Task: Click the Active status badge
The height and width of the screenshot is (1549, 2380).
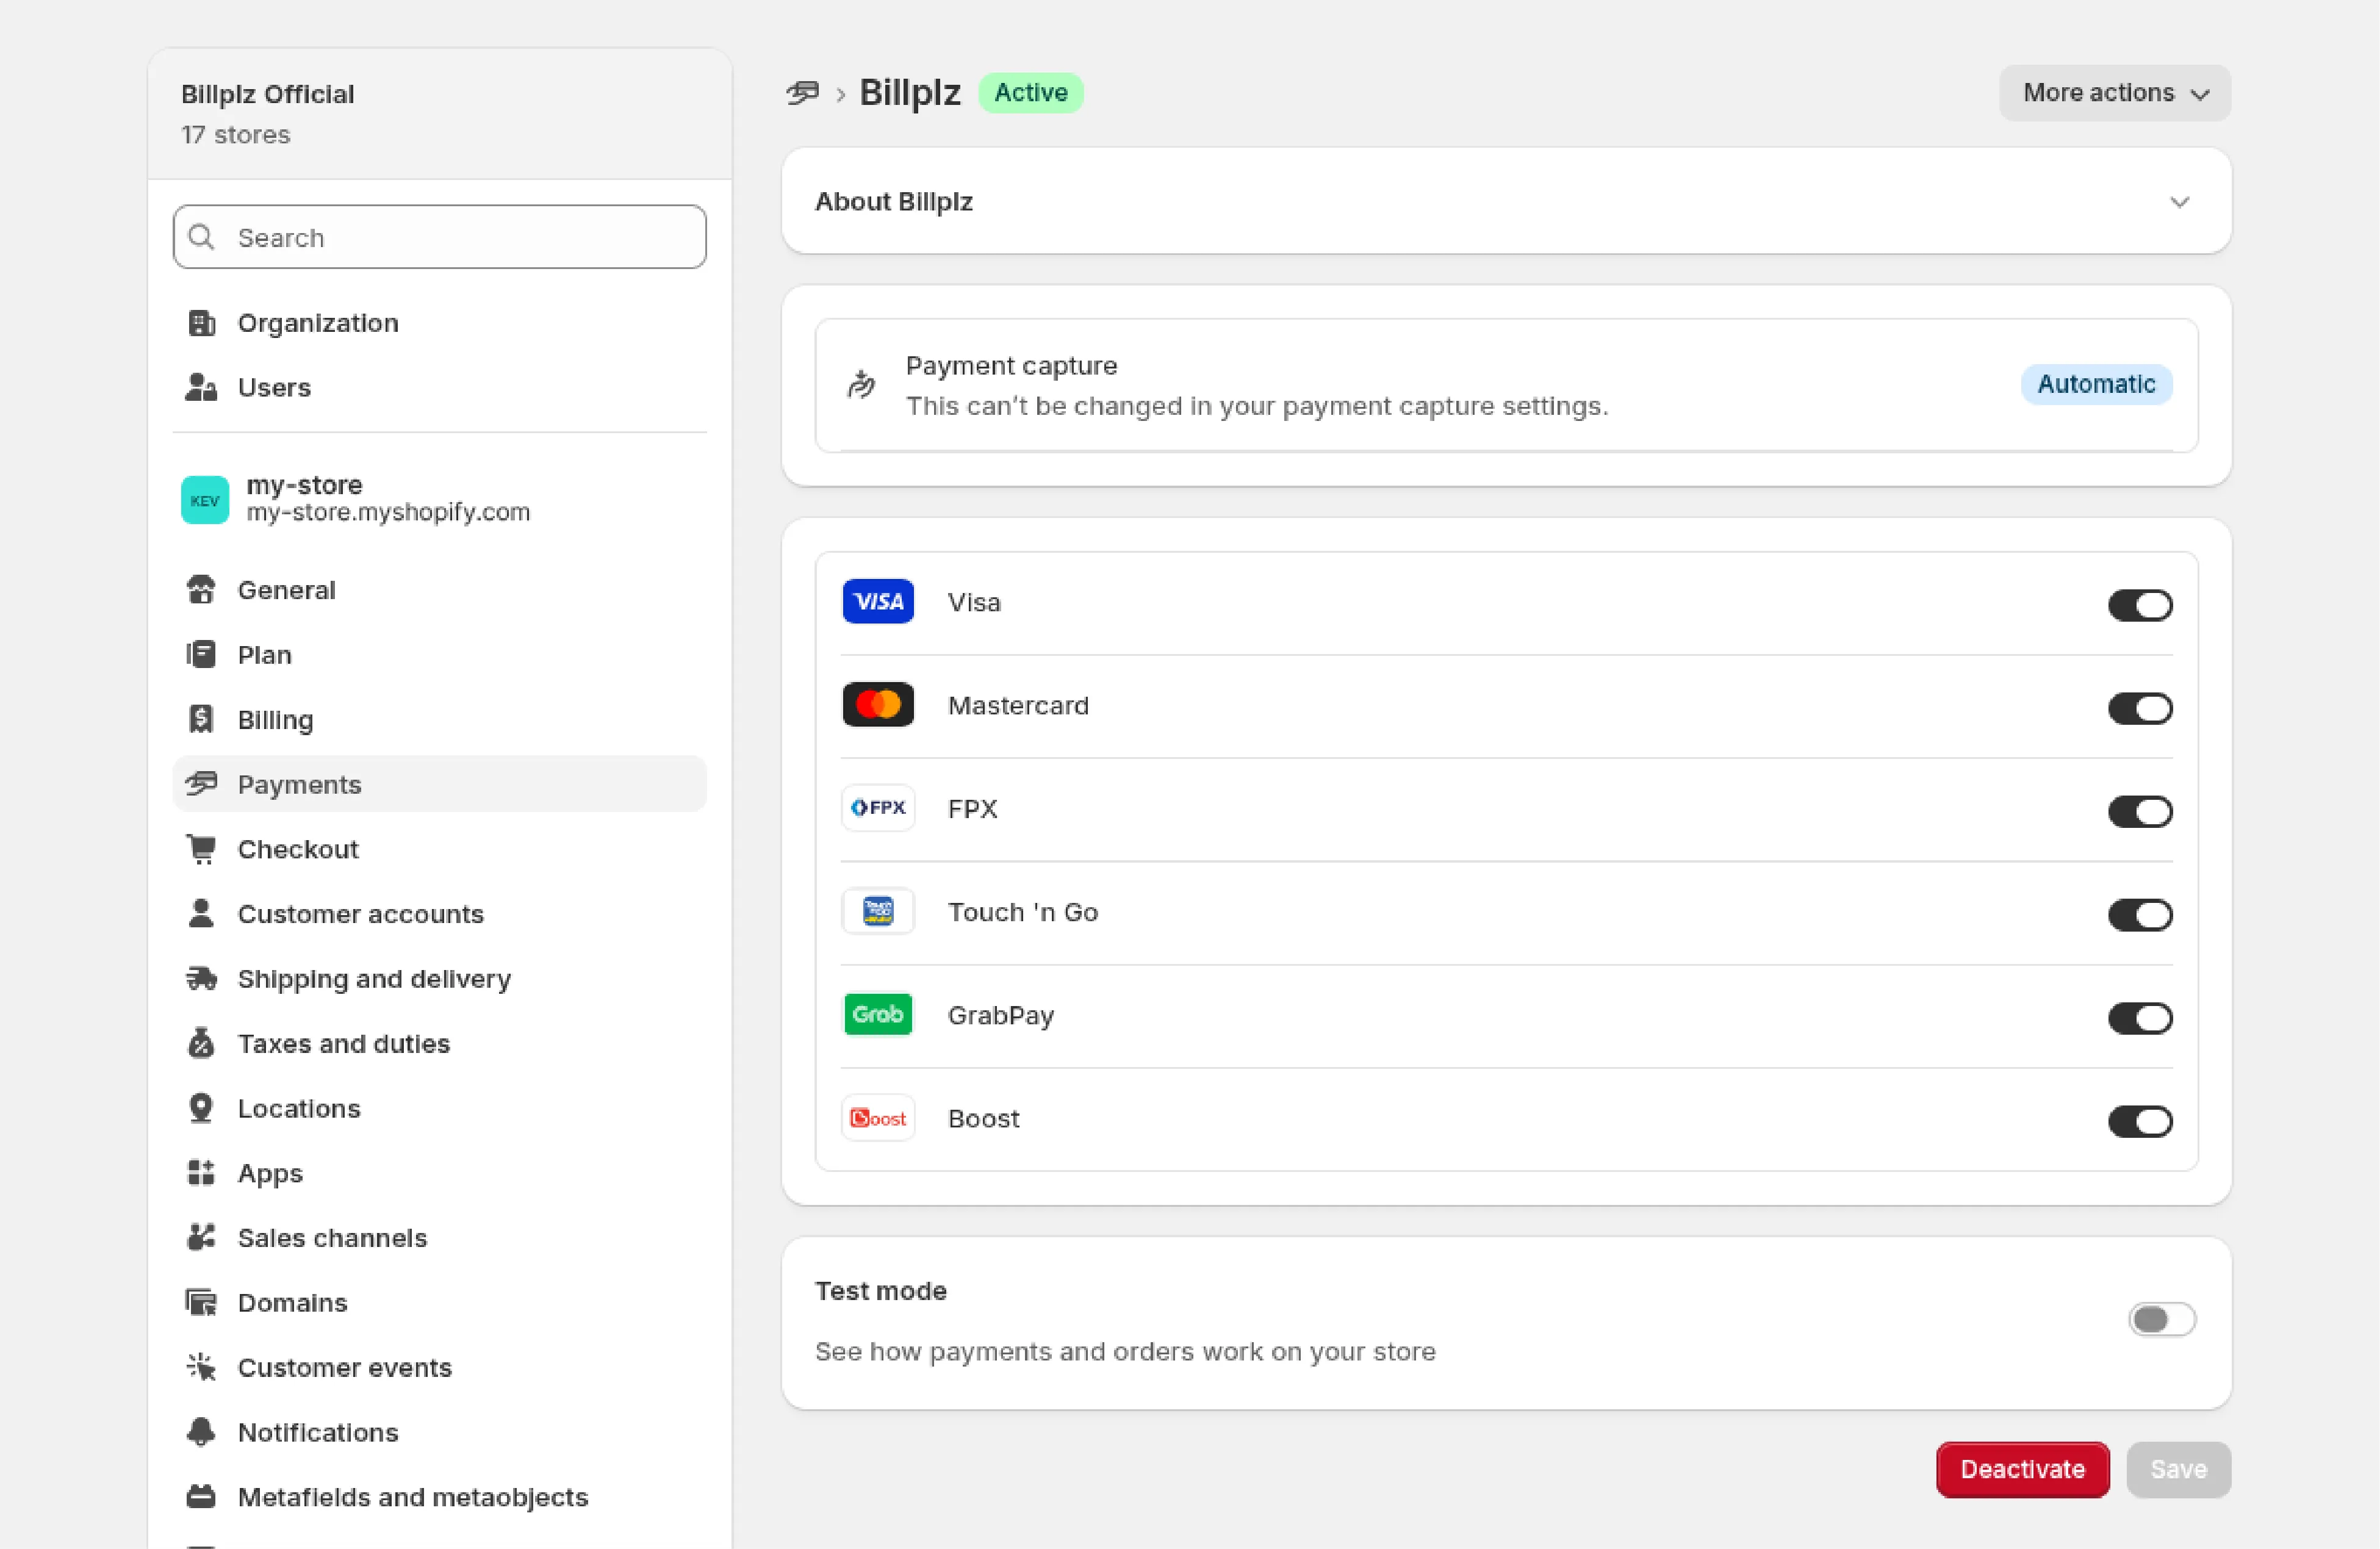Action: point(1031,93)
